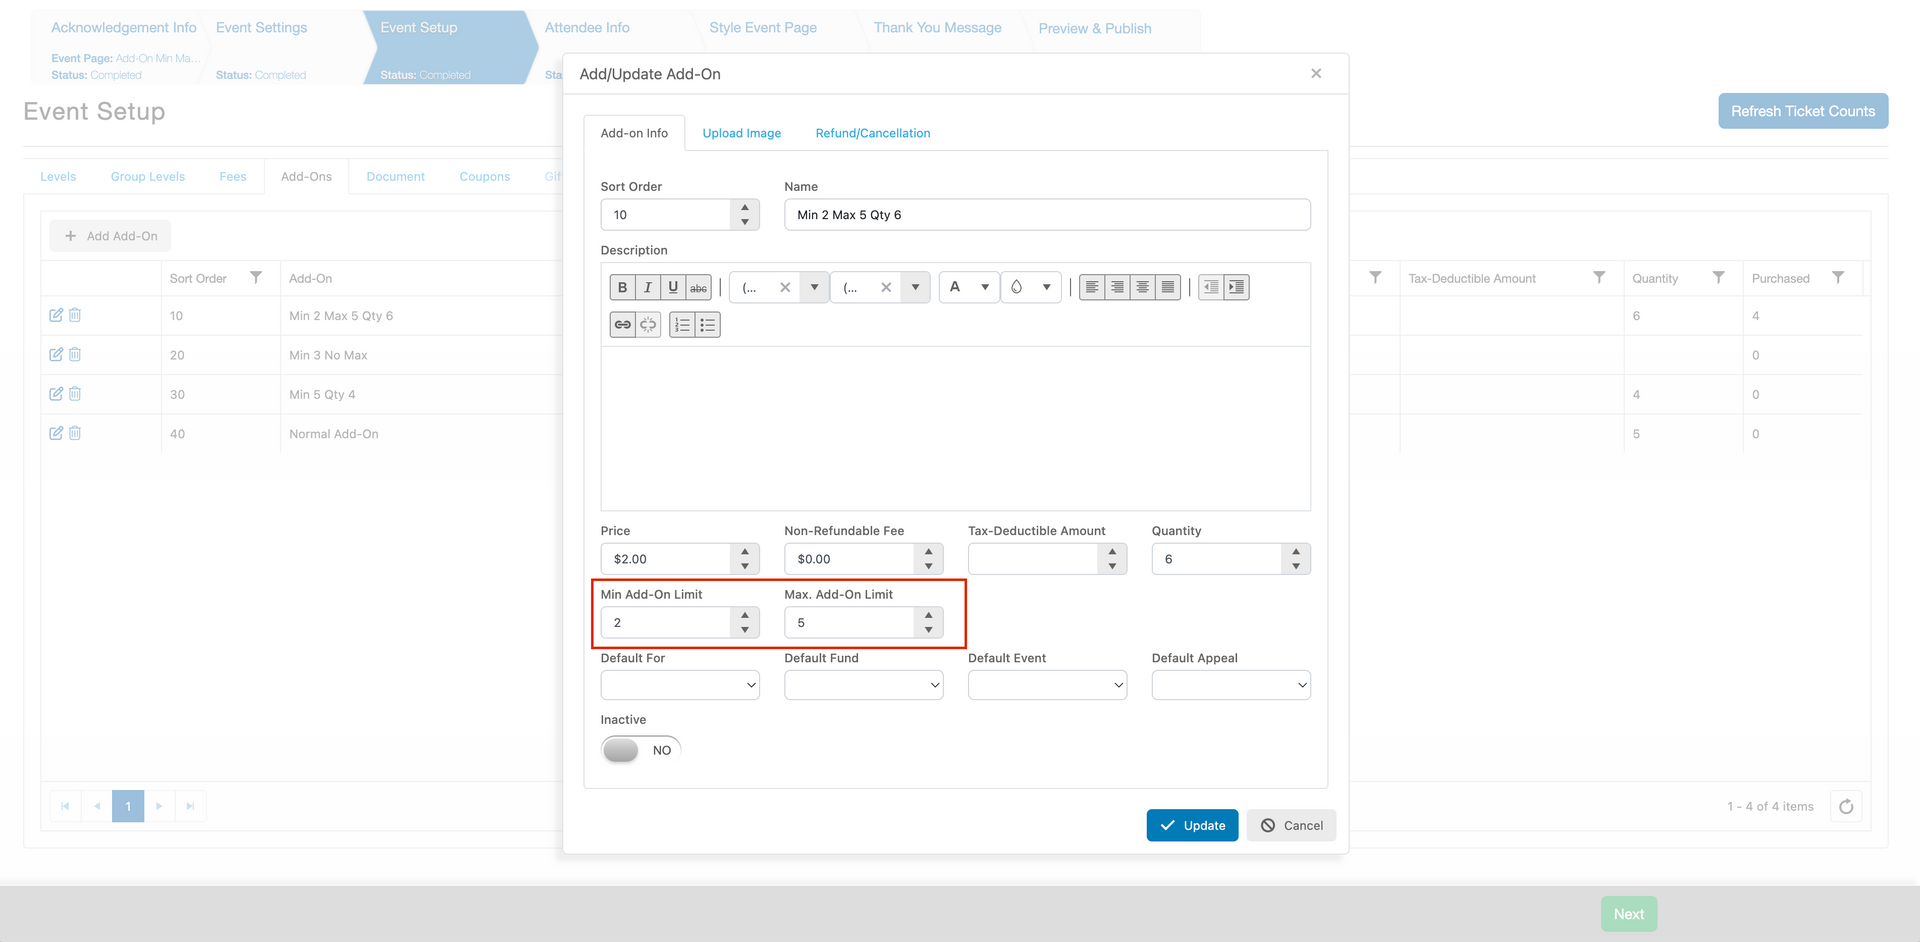
Task: Outdent the description paragraph
Action: [1211, 288]
